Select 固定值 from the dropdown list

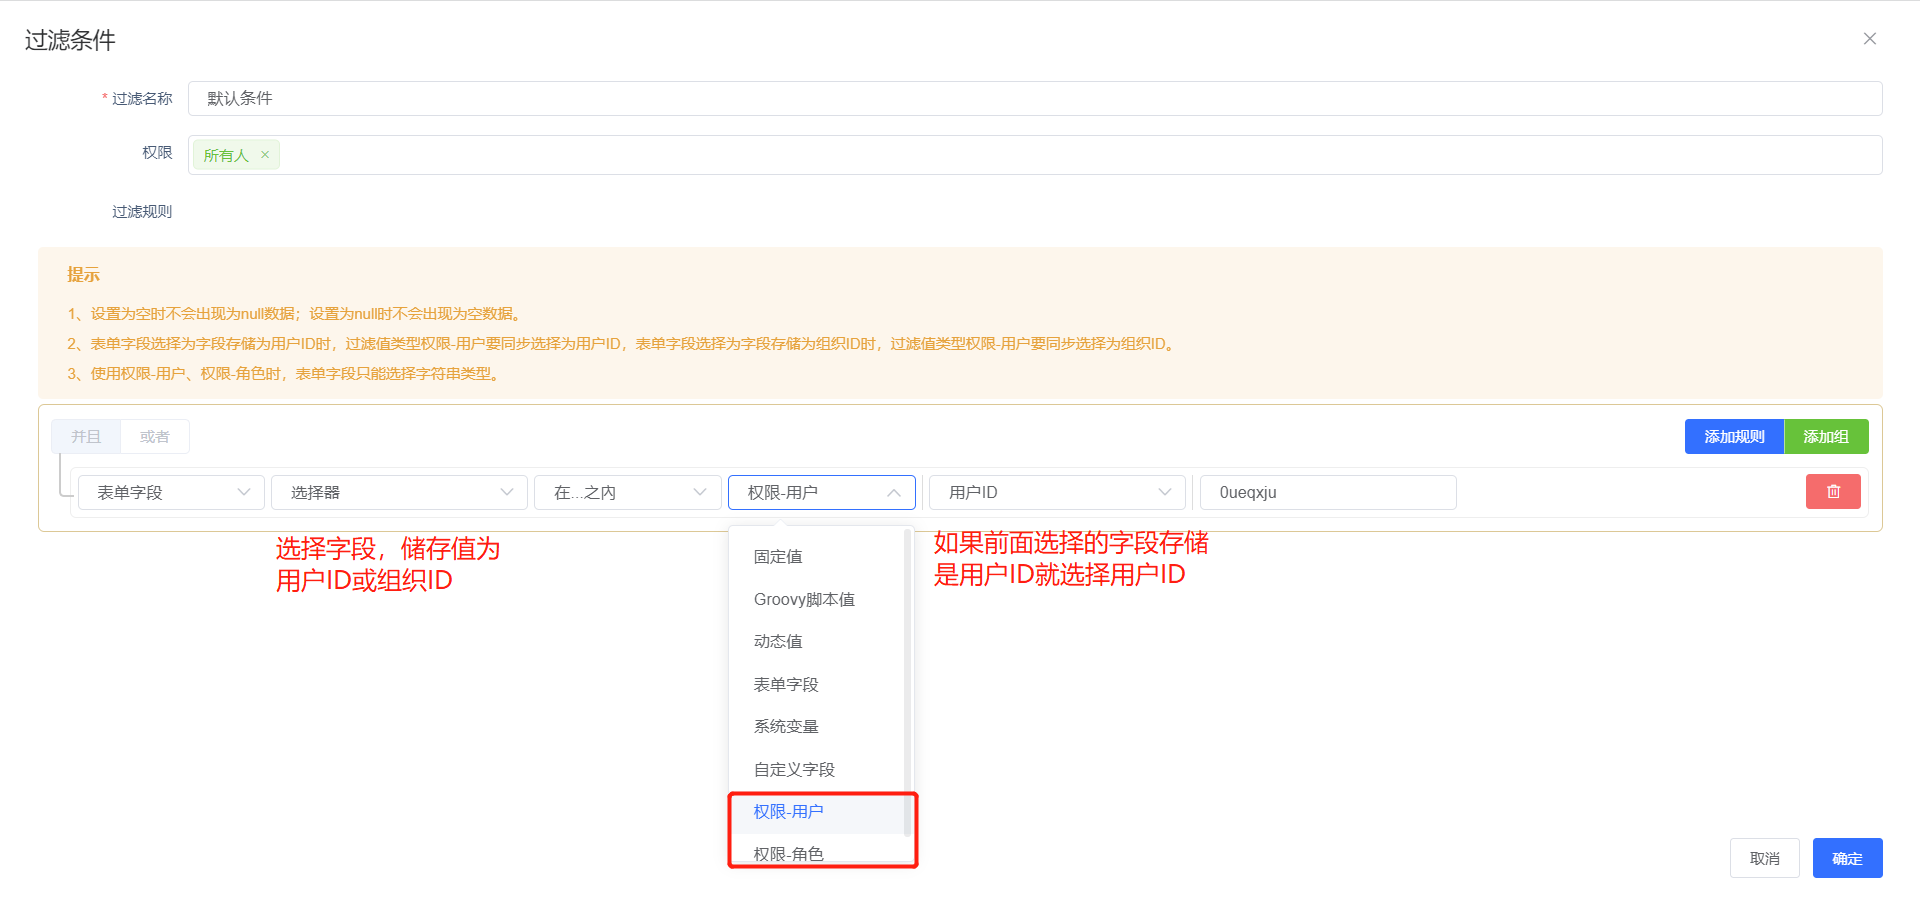(x=778, y=557)
